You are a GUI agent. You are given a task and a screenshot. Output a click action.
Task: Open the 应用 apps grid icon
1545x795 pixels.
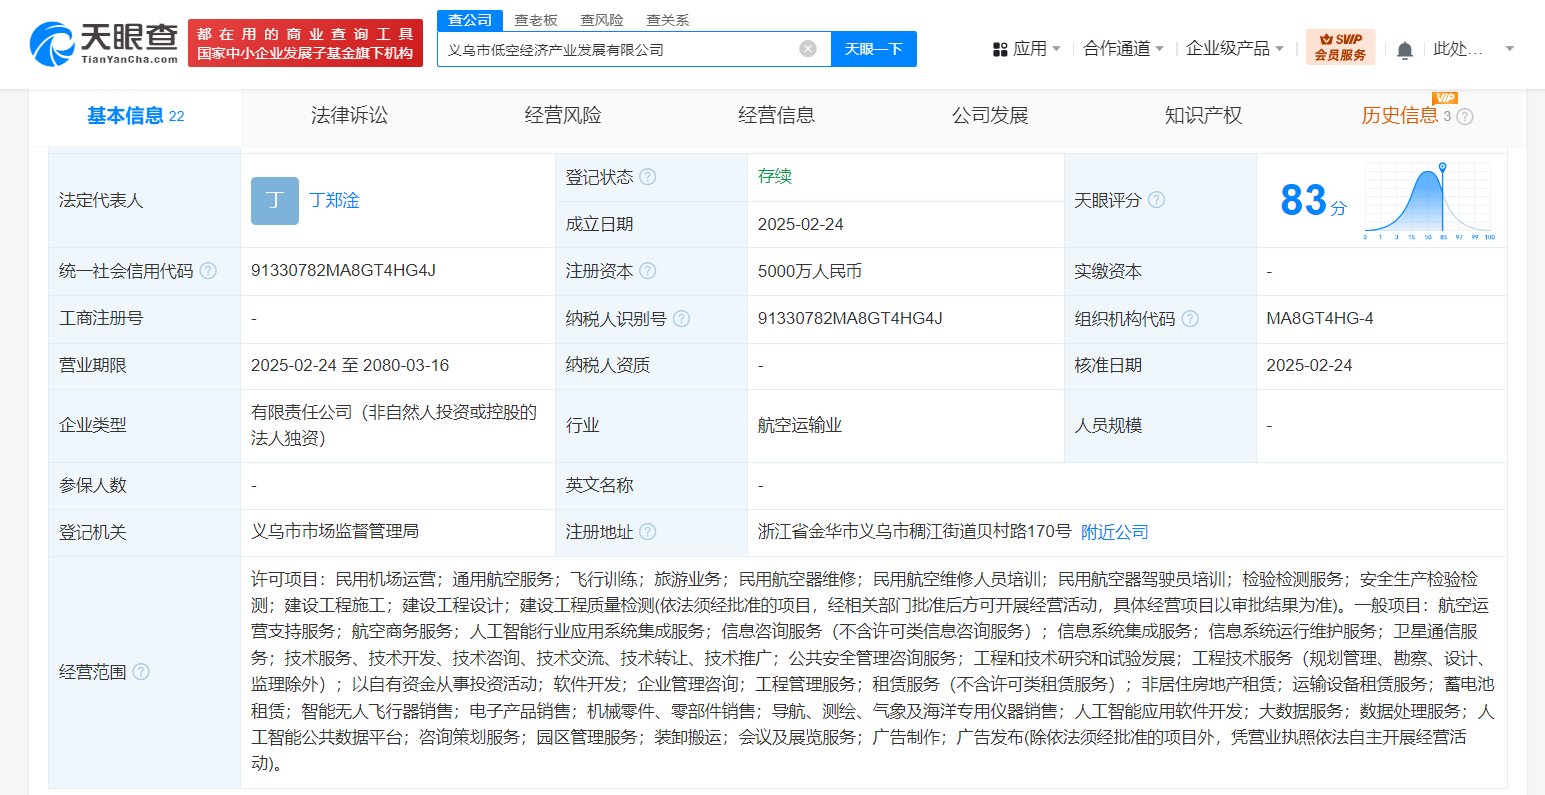(x=999, y=48)
